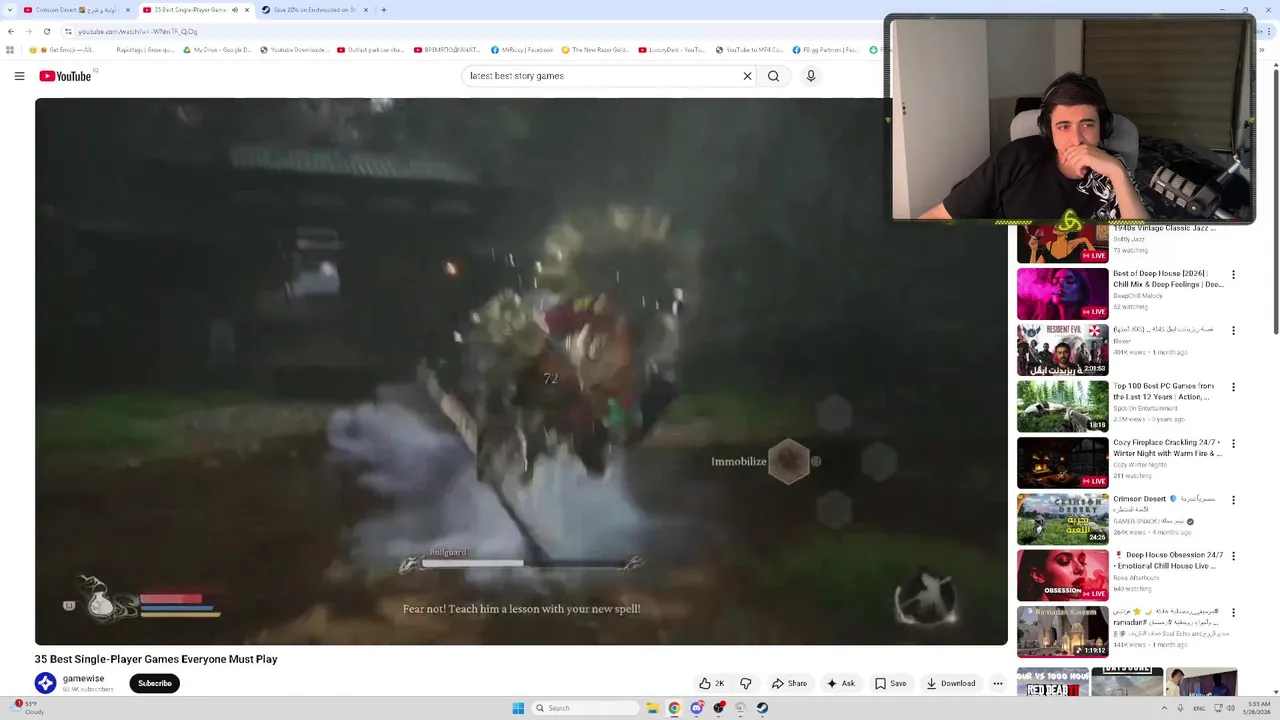The image size is (1280, 720).
Task: Open Deep House Obsession 24/7 thumbnail
Action: tap(1062, 575)
